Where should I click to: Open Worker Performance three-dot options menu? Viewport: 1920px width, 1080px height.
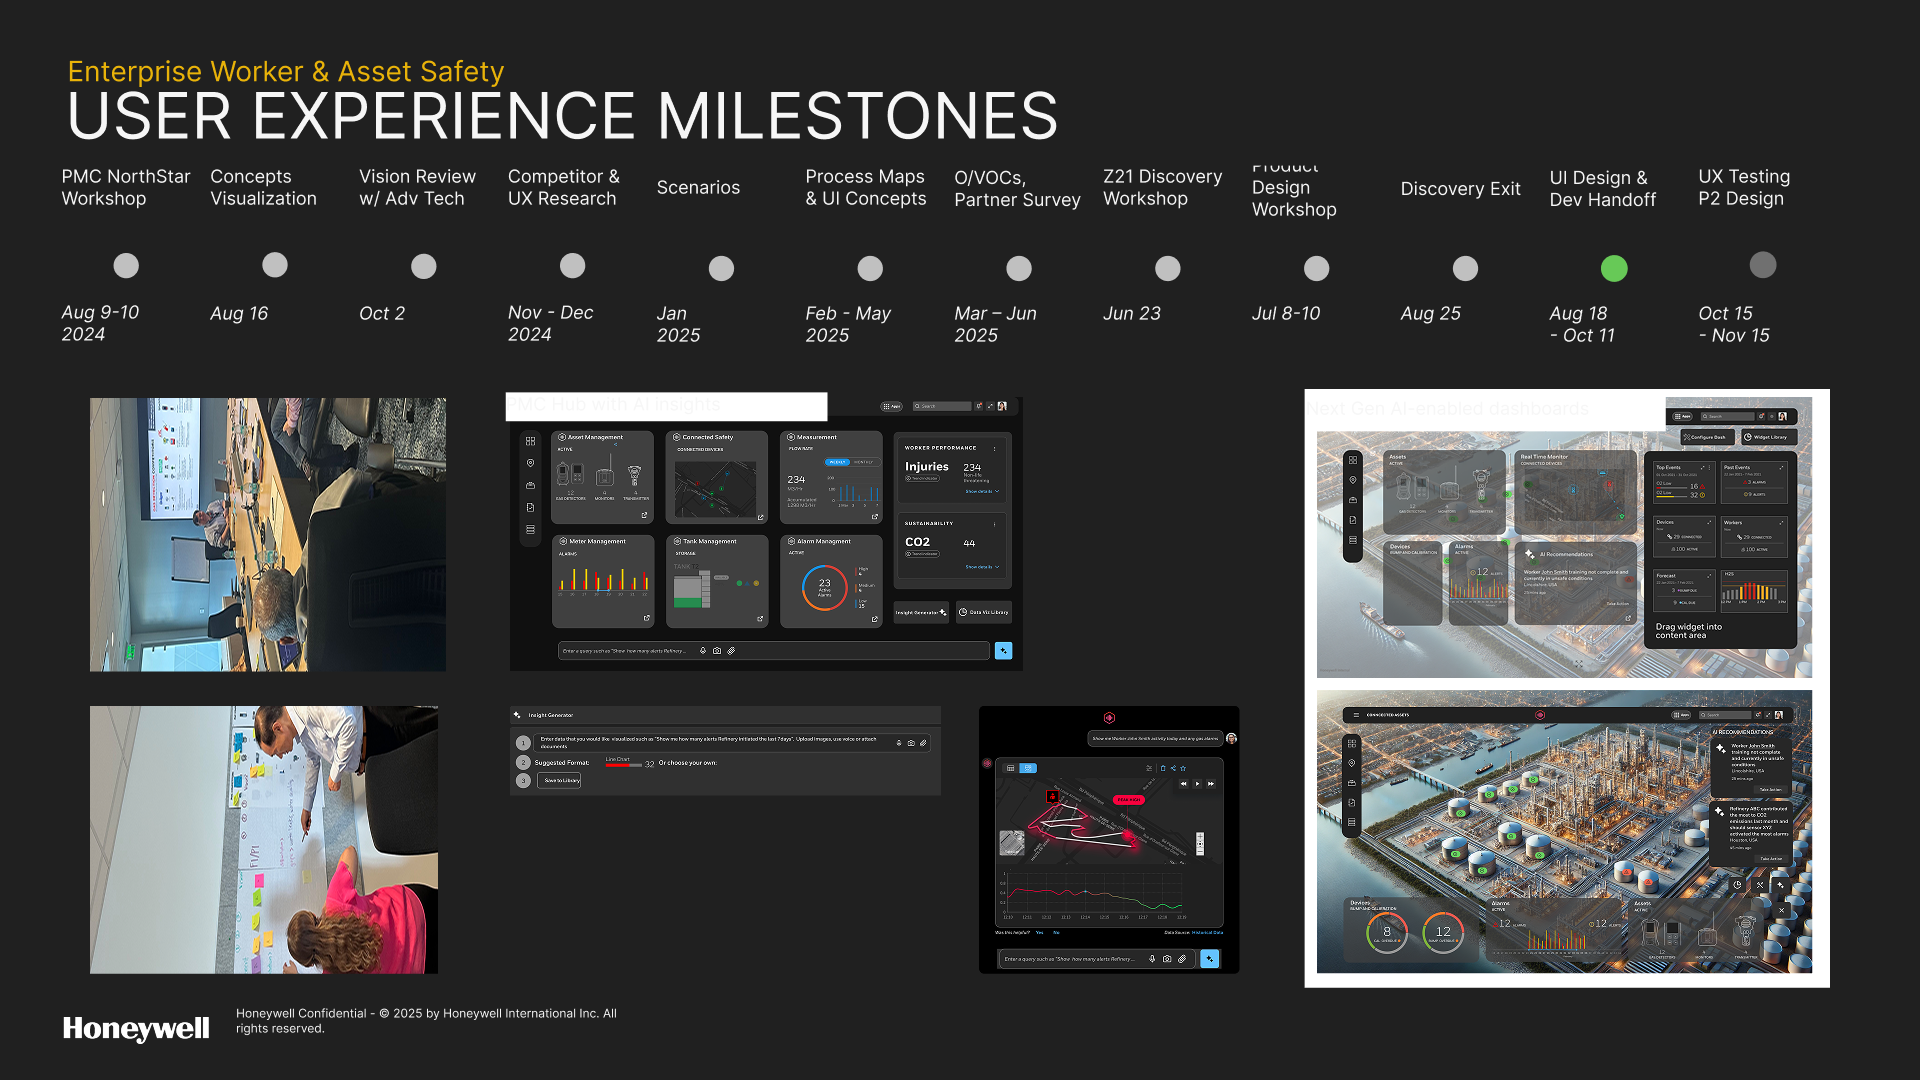pos(994,448)
